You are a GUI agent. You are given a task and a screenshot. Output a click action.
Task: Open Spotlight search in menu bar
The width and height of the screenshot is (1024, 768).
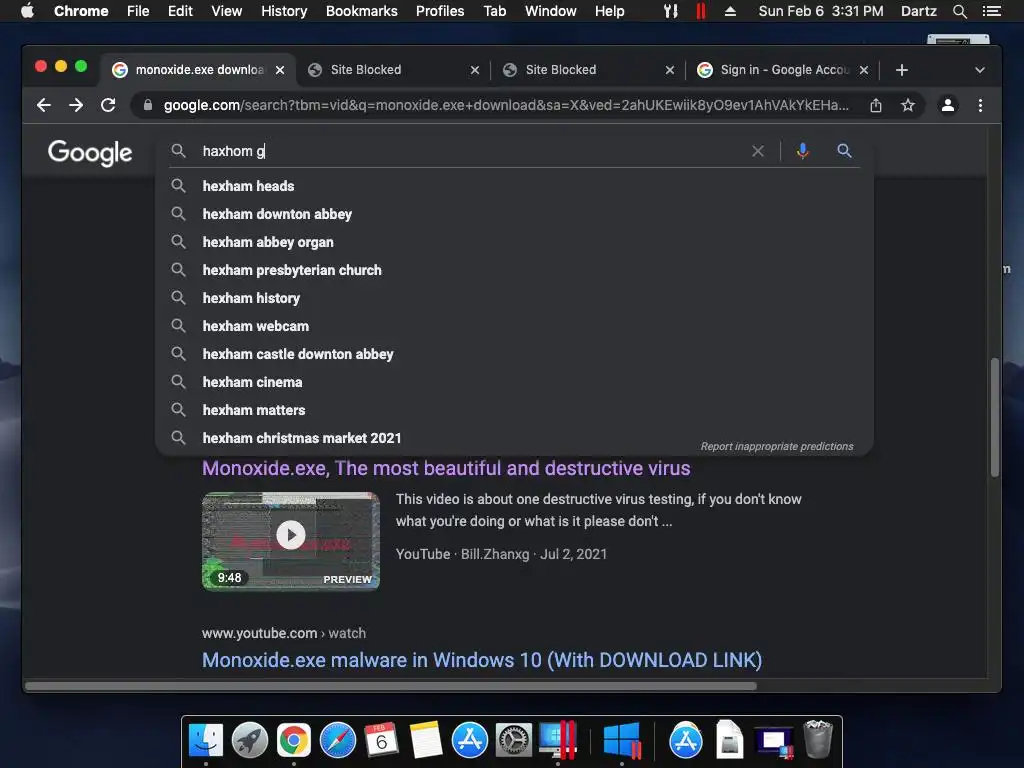[959, 11]
